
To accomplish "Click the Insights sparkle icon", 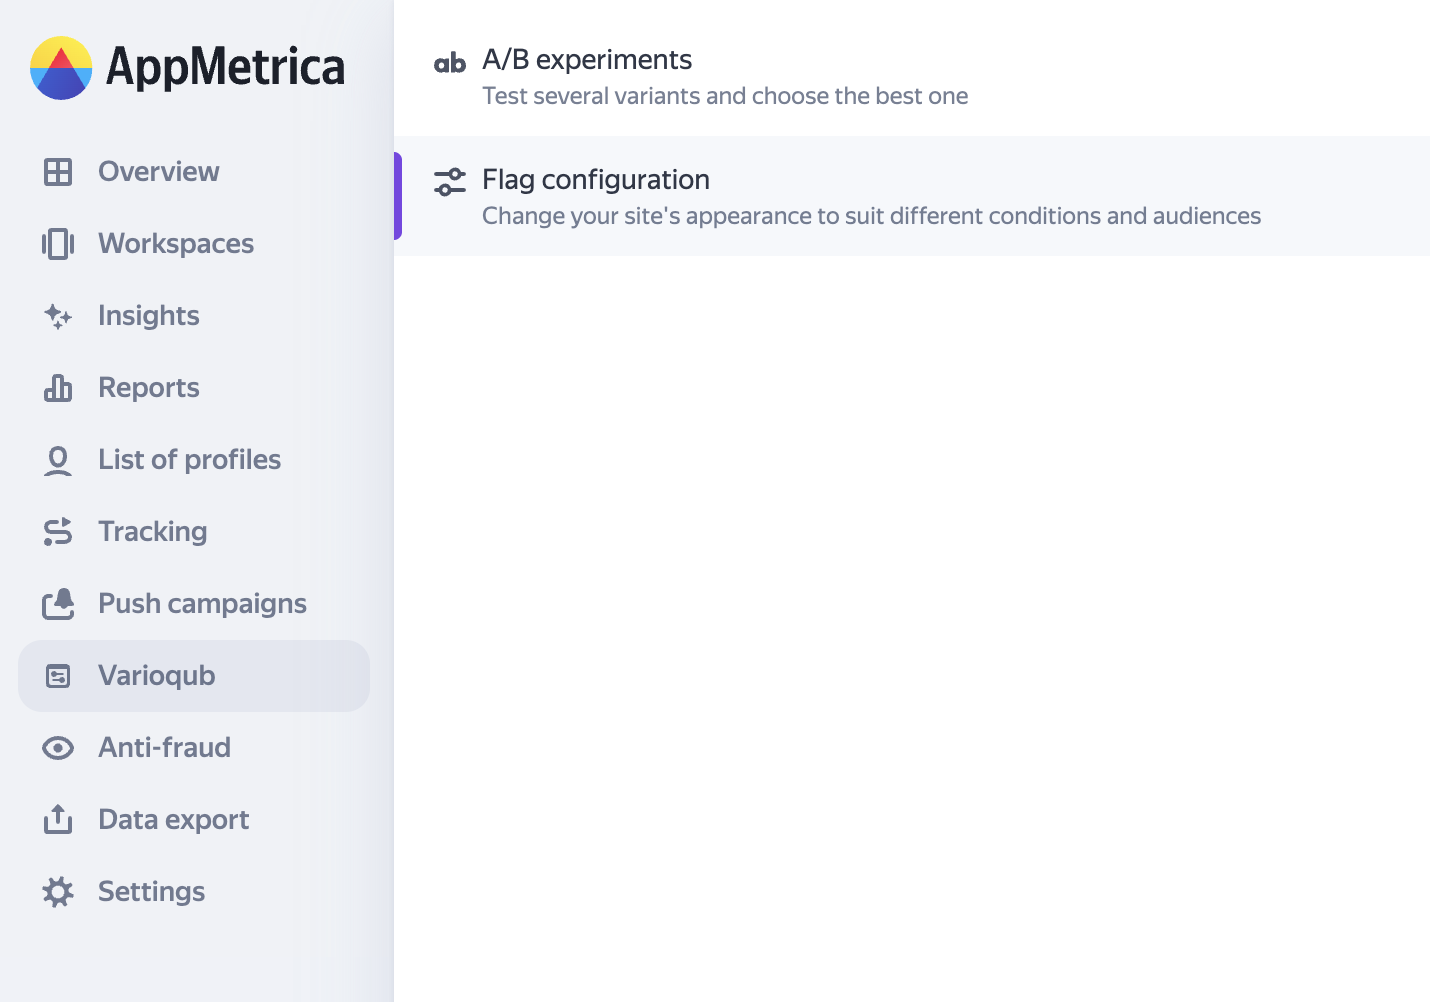I will 58,316.
